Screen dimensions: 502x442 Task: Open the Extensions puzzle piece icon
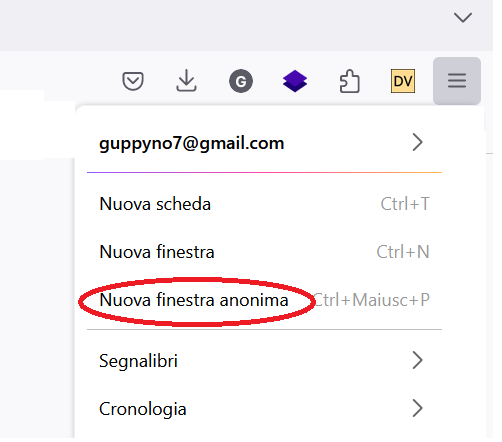pos(349,81)
